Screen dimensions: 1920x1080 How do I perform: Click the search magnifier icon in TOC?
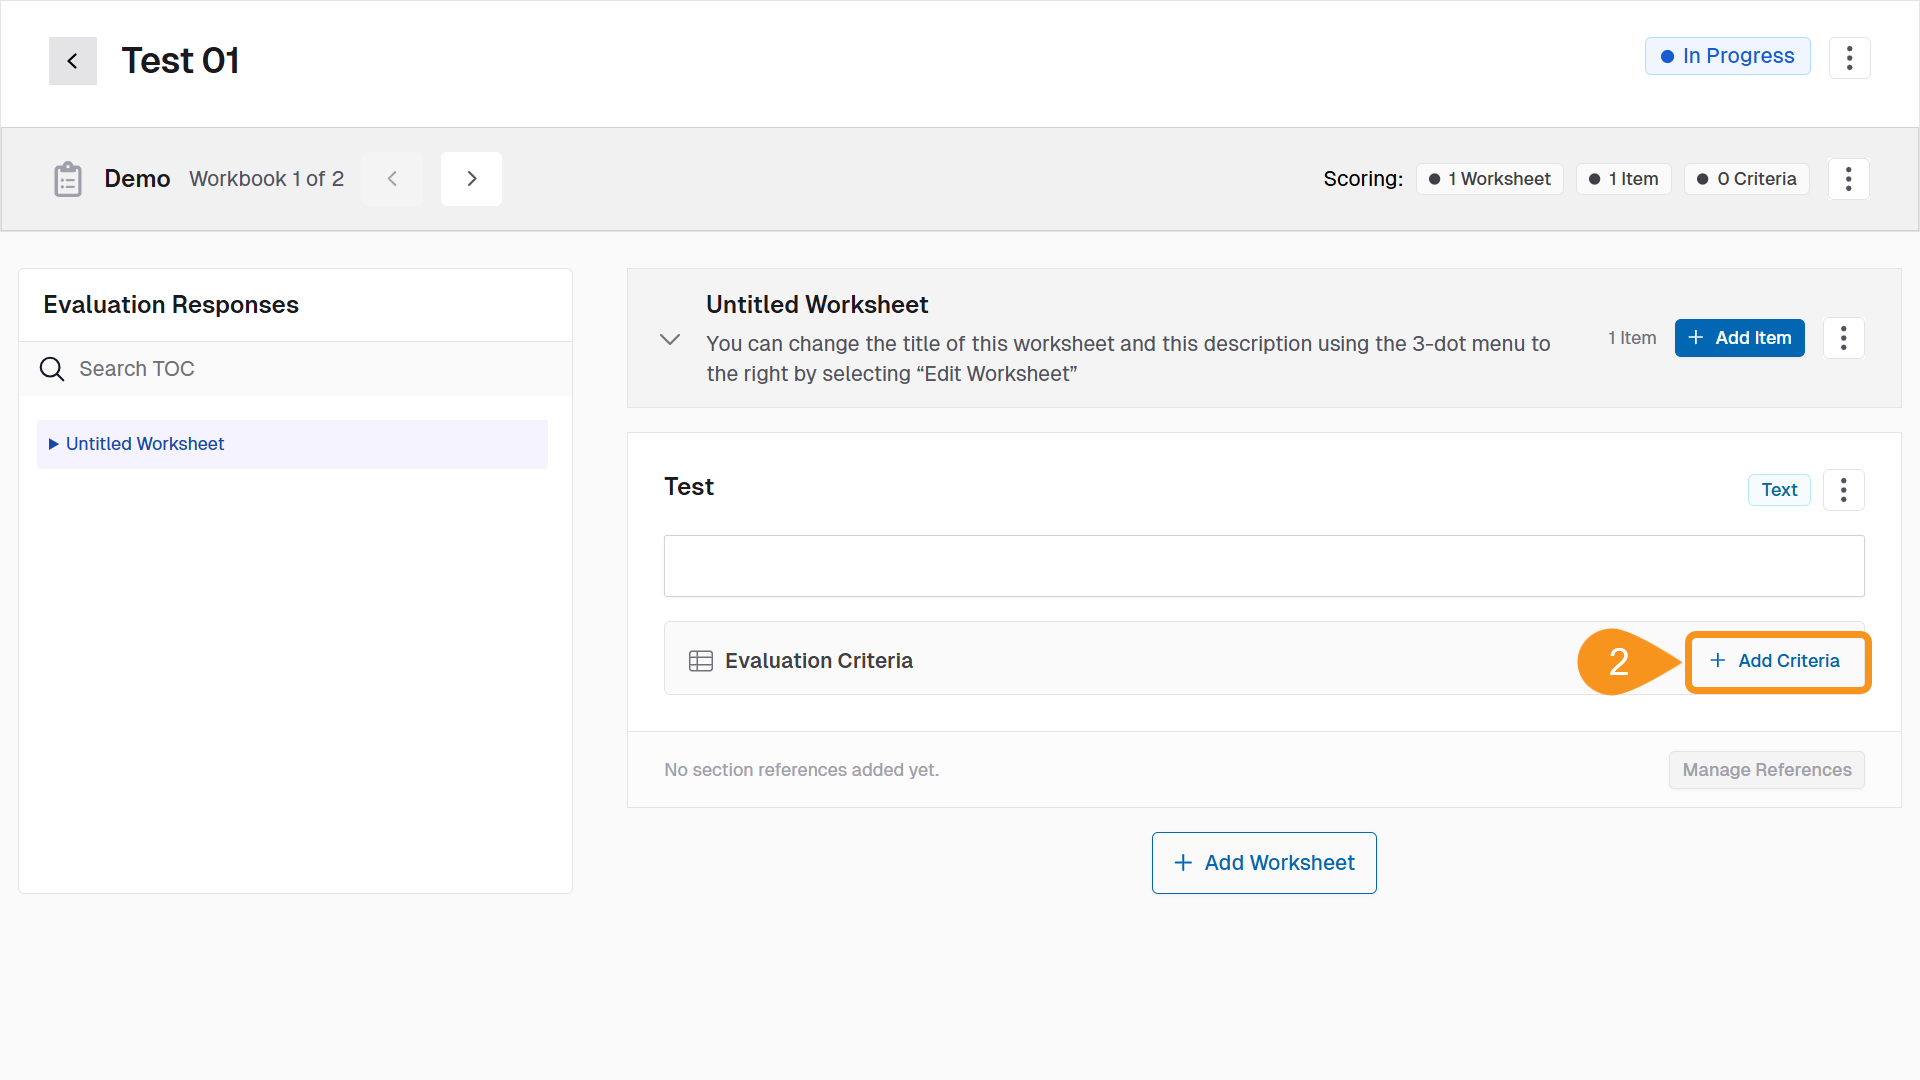click(x=52, y=369)
